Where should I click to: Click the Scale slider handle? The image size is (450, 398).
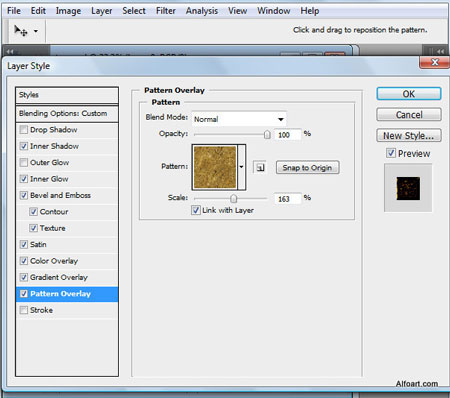coord(234,199)
